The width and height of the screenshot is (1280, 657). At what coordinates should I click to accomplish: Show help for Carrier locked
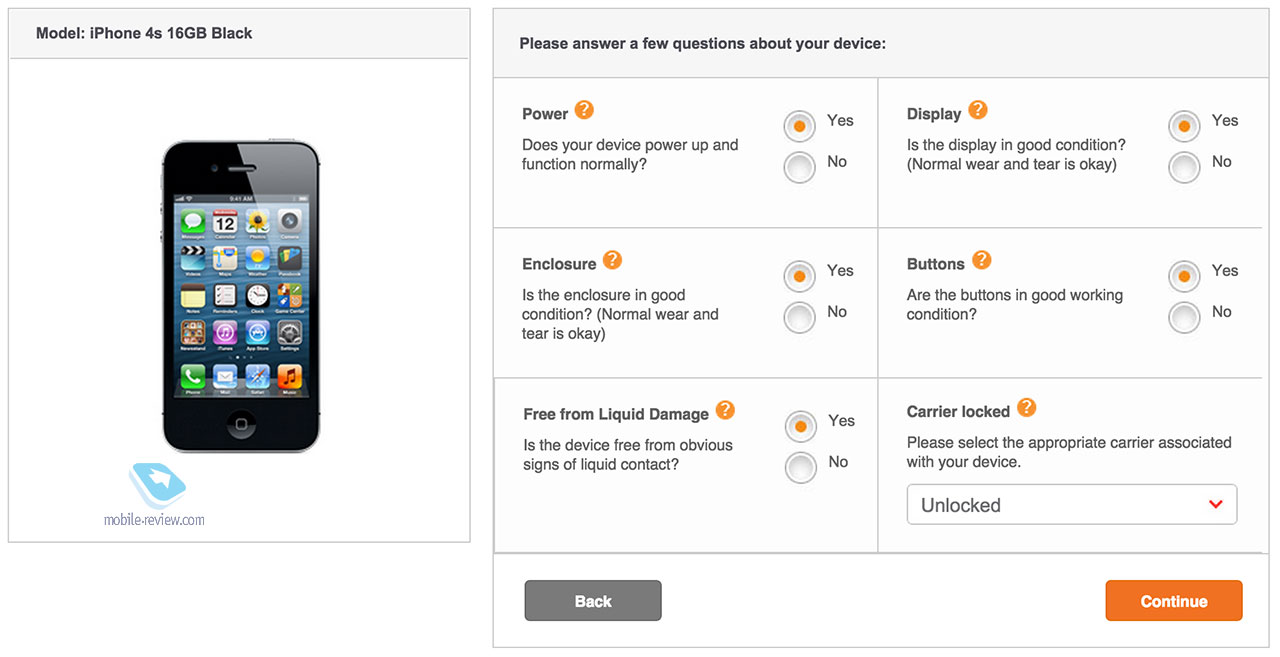pos(1026,408)
